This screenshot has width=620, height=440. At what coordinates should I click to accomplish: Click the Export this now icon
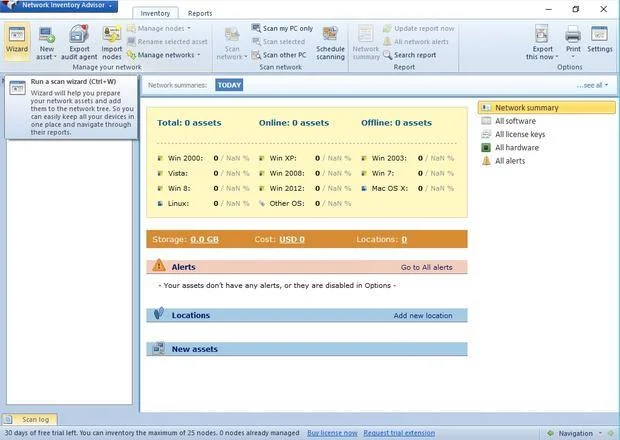(542, 34)
